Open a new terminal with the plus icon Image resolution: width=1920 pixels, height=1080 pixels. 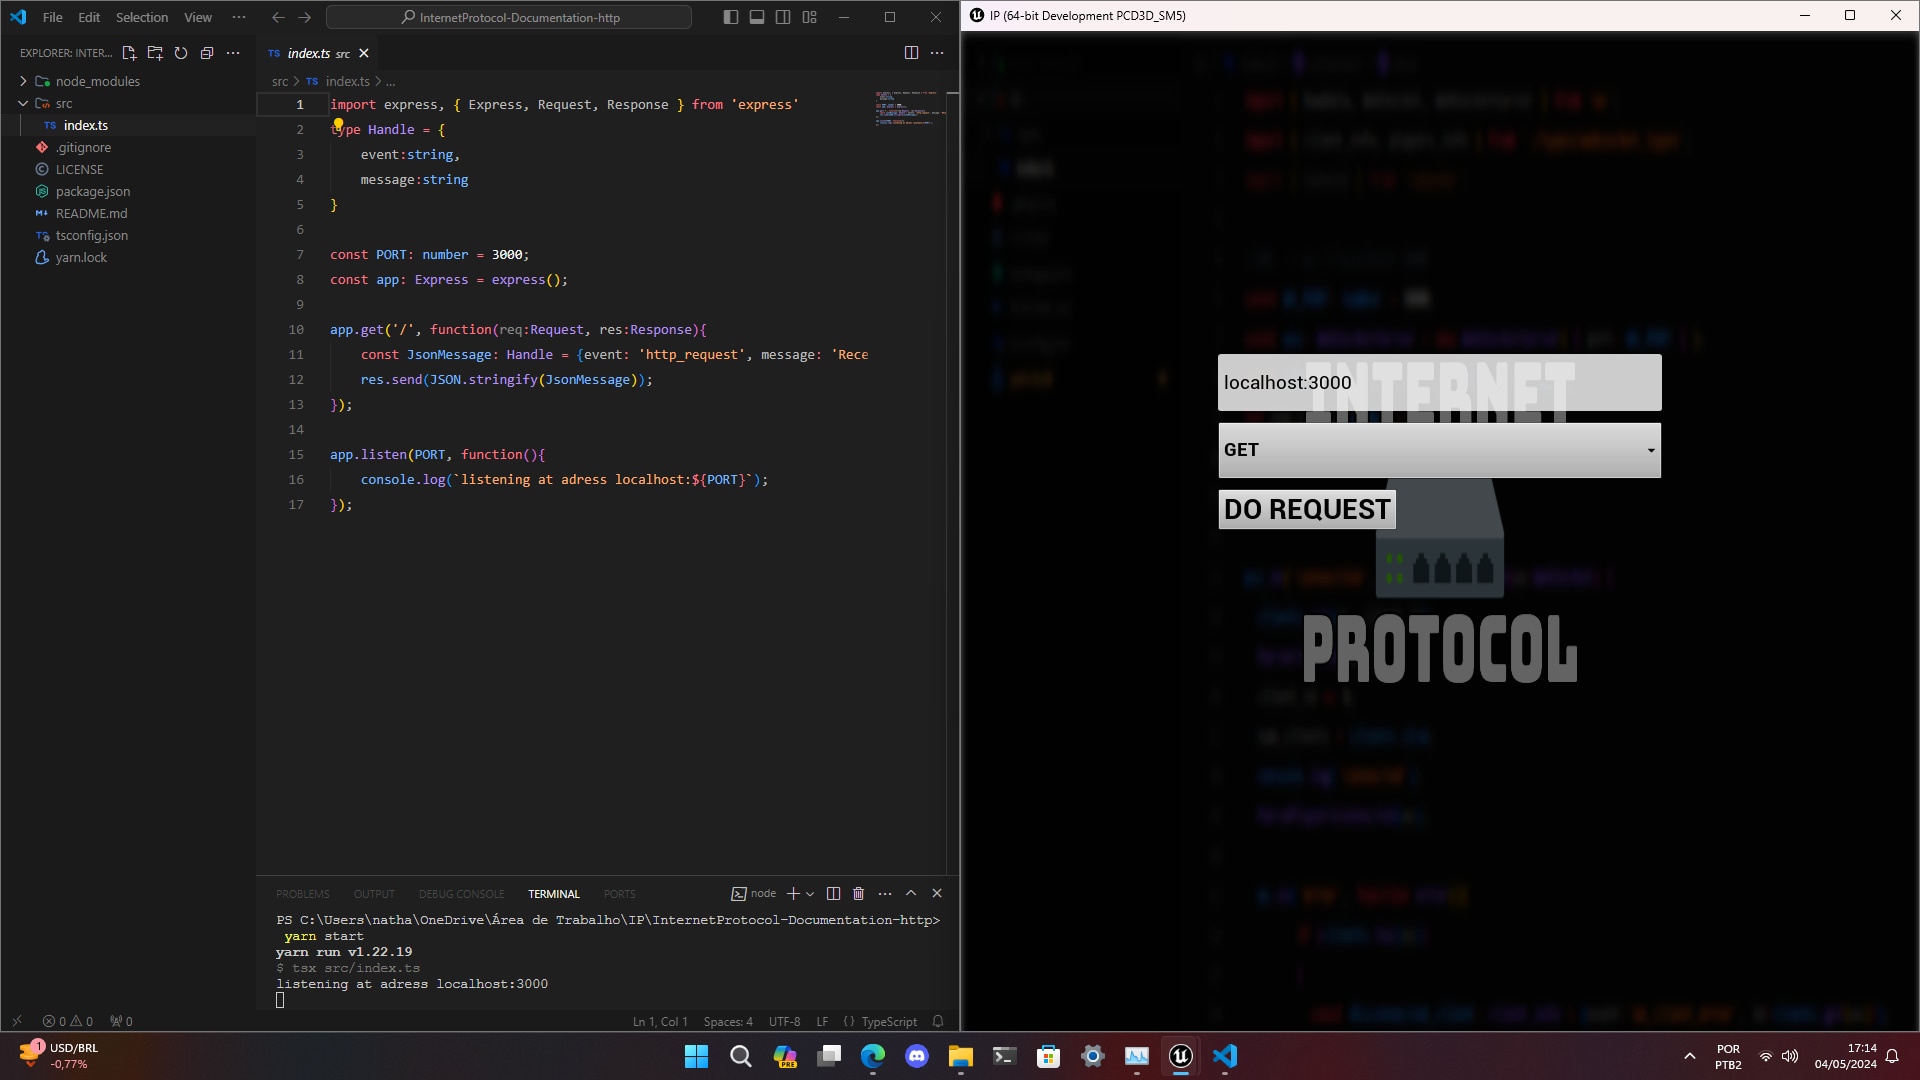tap(793, 893)
